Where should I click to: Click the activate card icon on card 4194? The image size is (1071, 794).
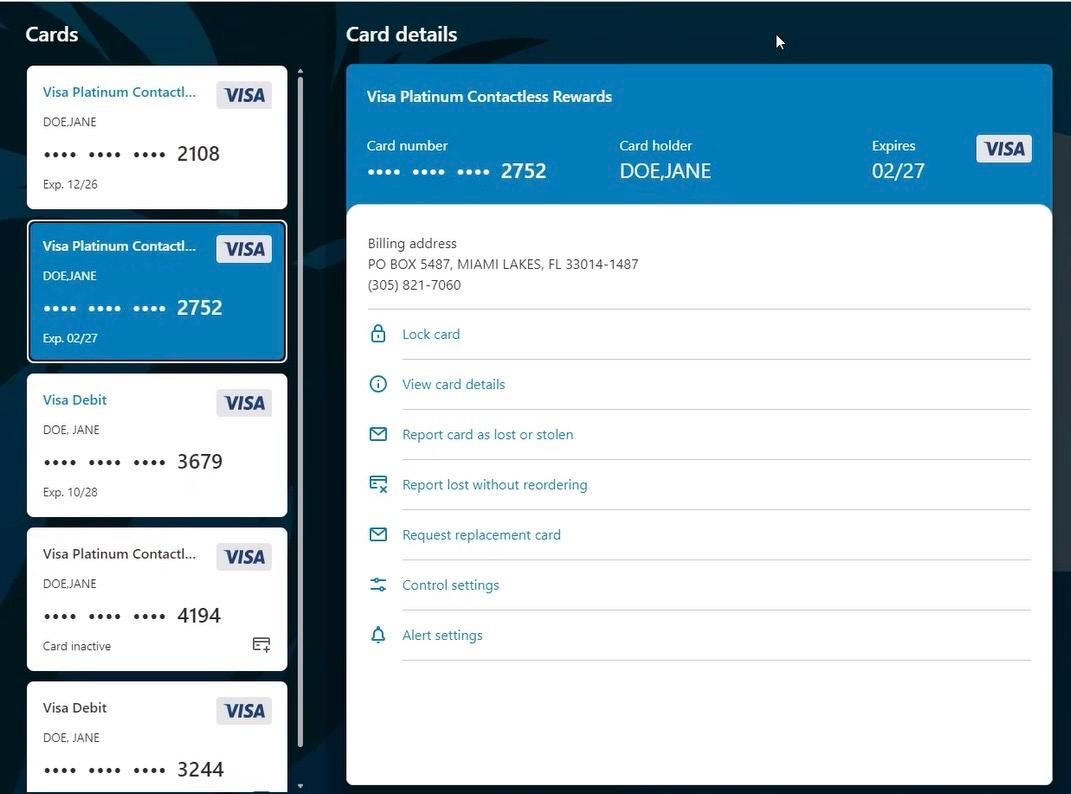click(261, 645)
